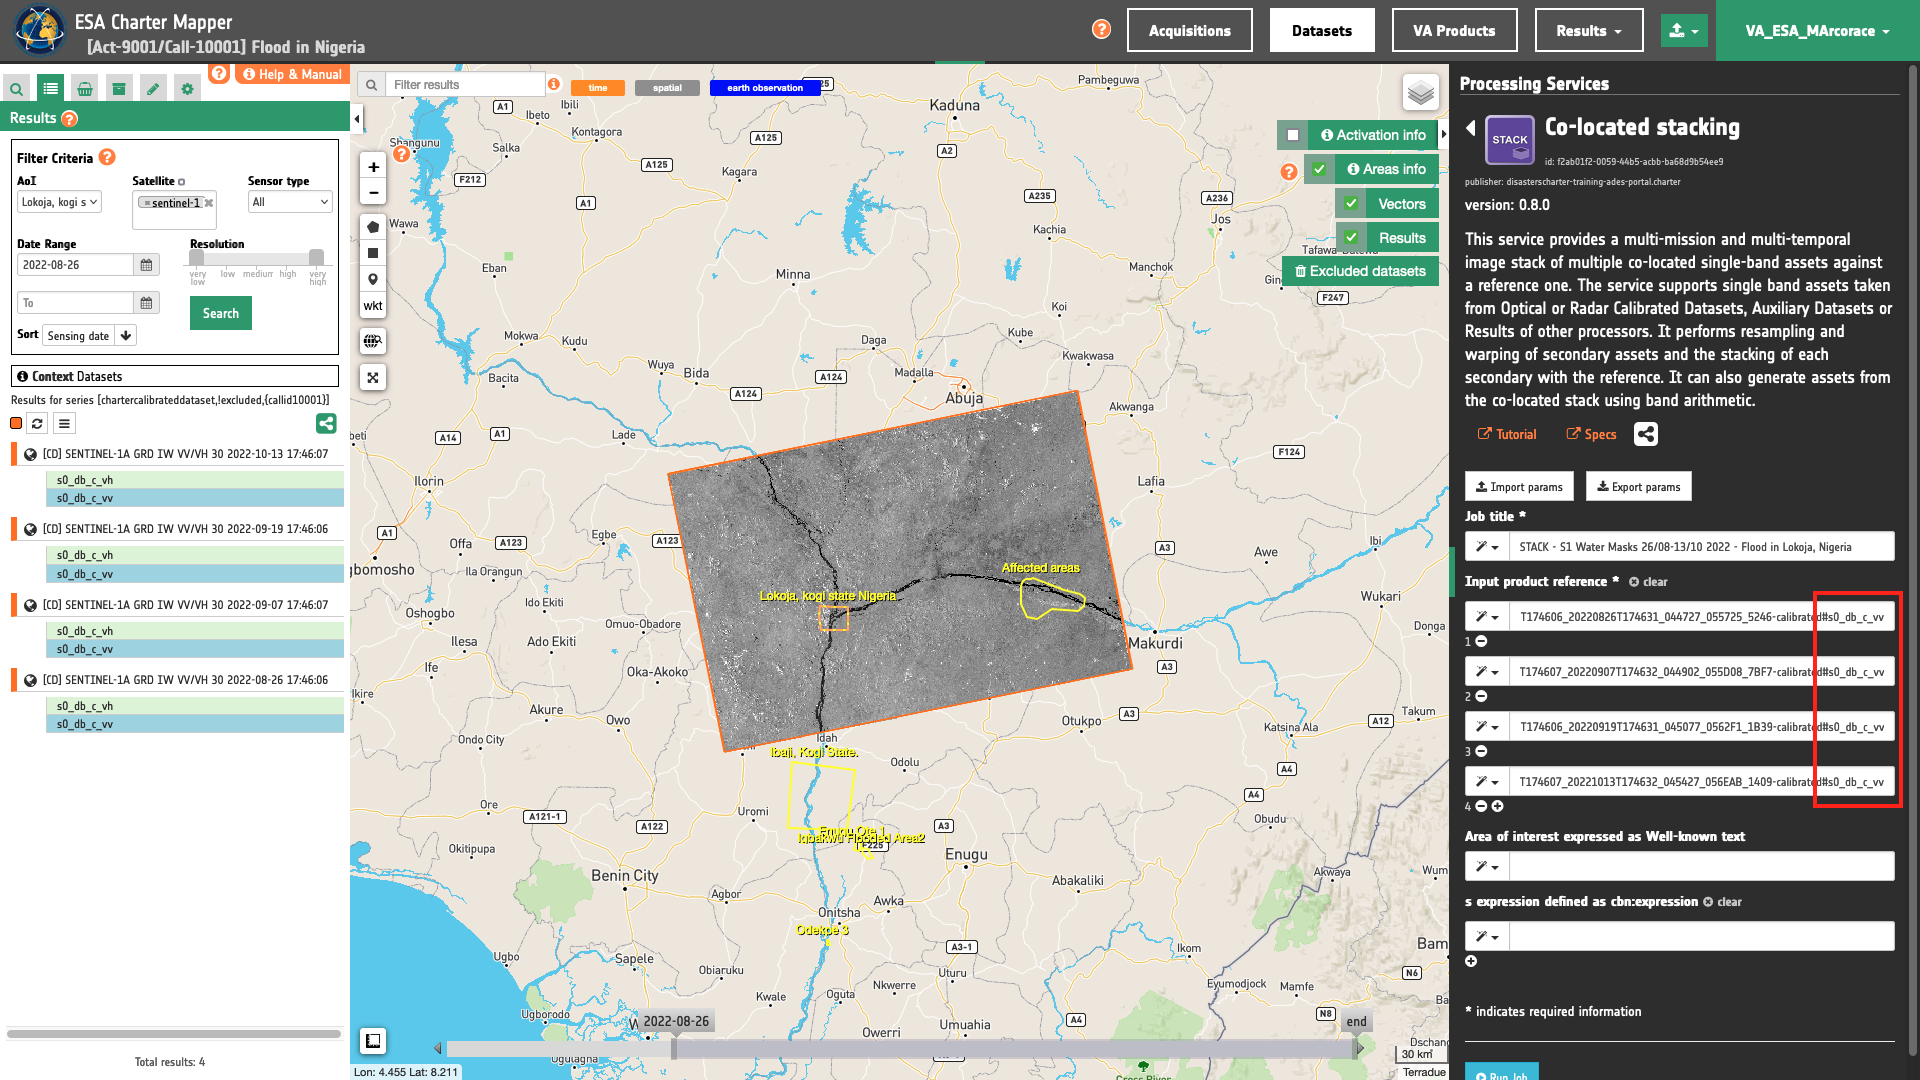Toggle the bottom-left map footprint button
The height and width of the screenshot is (1080, 1920).
click(373, 1041)
